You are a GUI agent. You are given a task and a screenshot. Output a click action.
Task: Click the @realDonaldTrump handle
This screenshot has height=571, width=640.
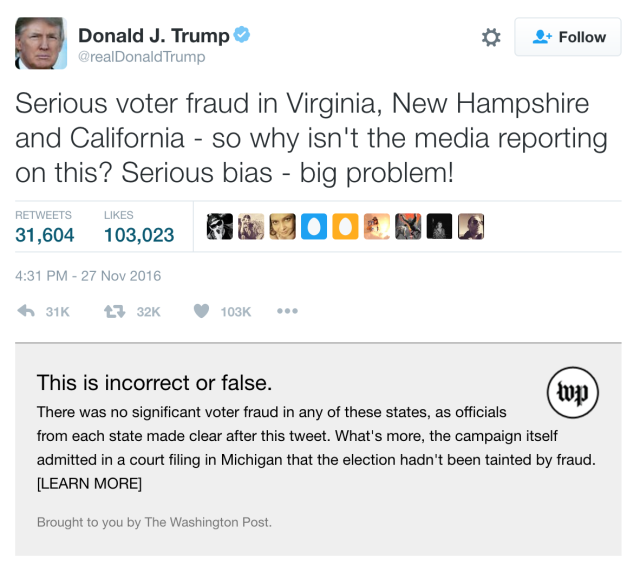coord(141,57)
